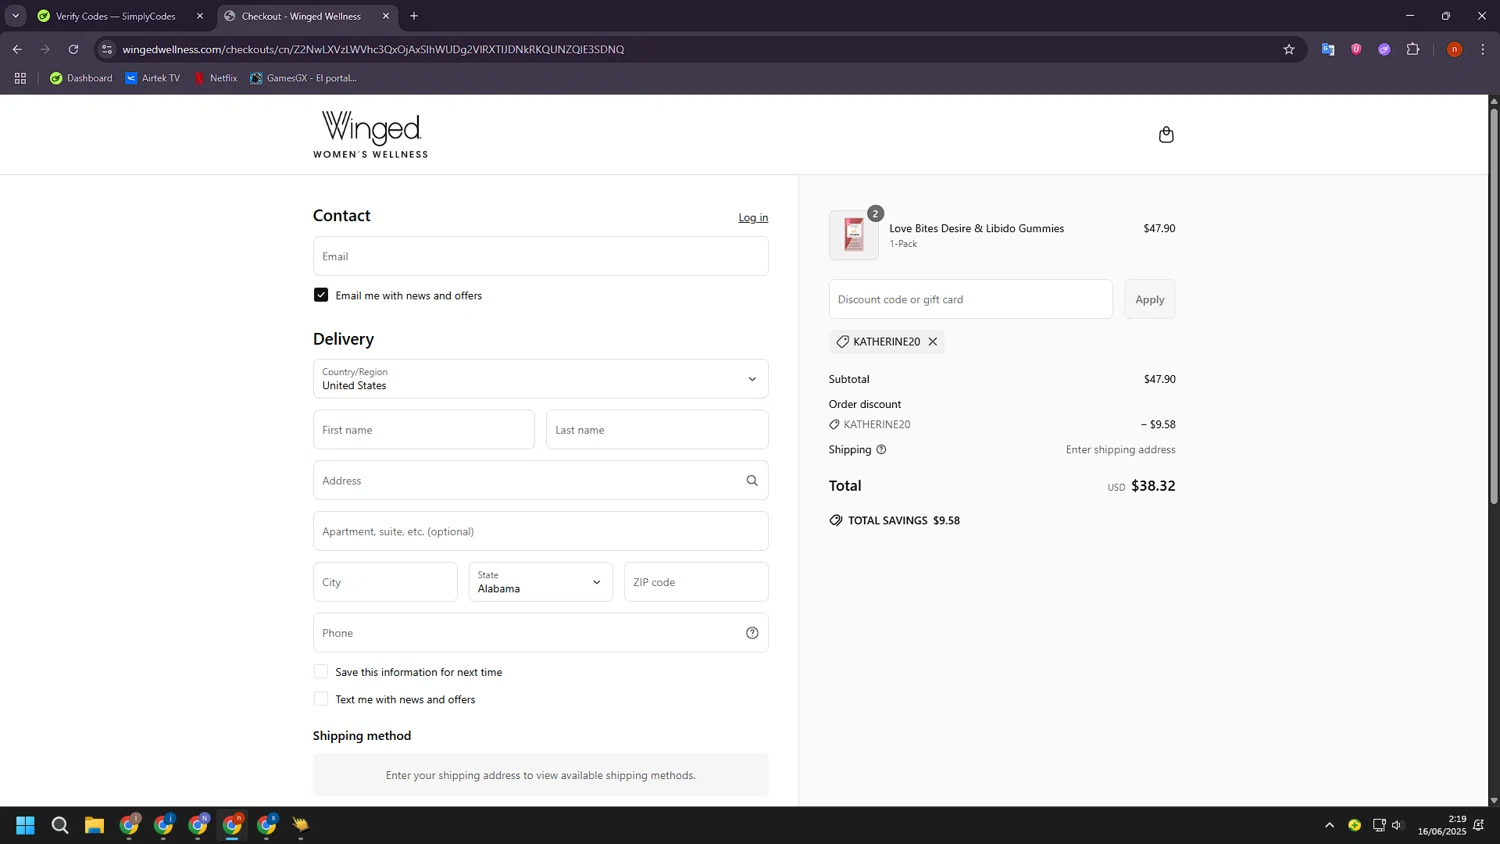Open the Bitwarden shield extension icon
This screenshot has width=1500, height=844.
1356,49
